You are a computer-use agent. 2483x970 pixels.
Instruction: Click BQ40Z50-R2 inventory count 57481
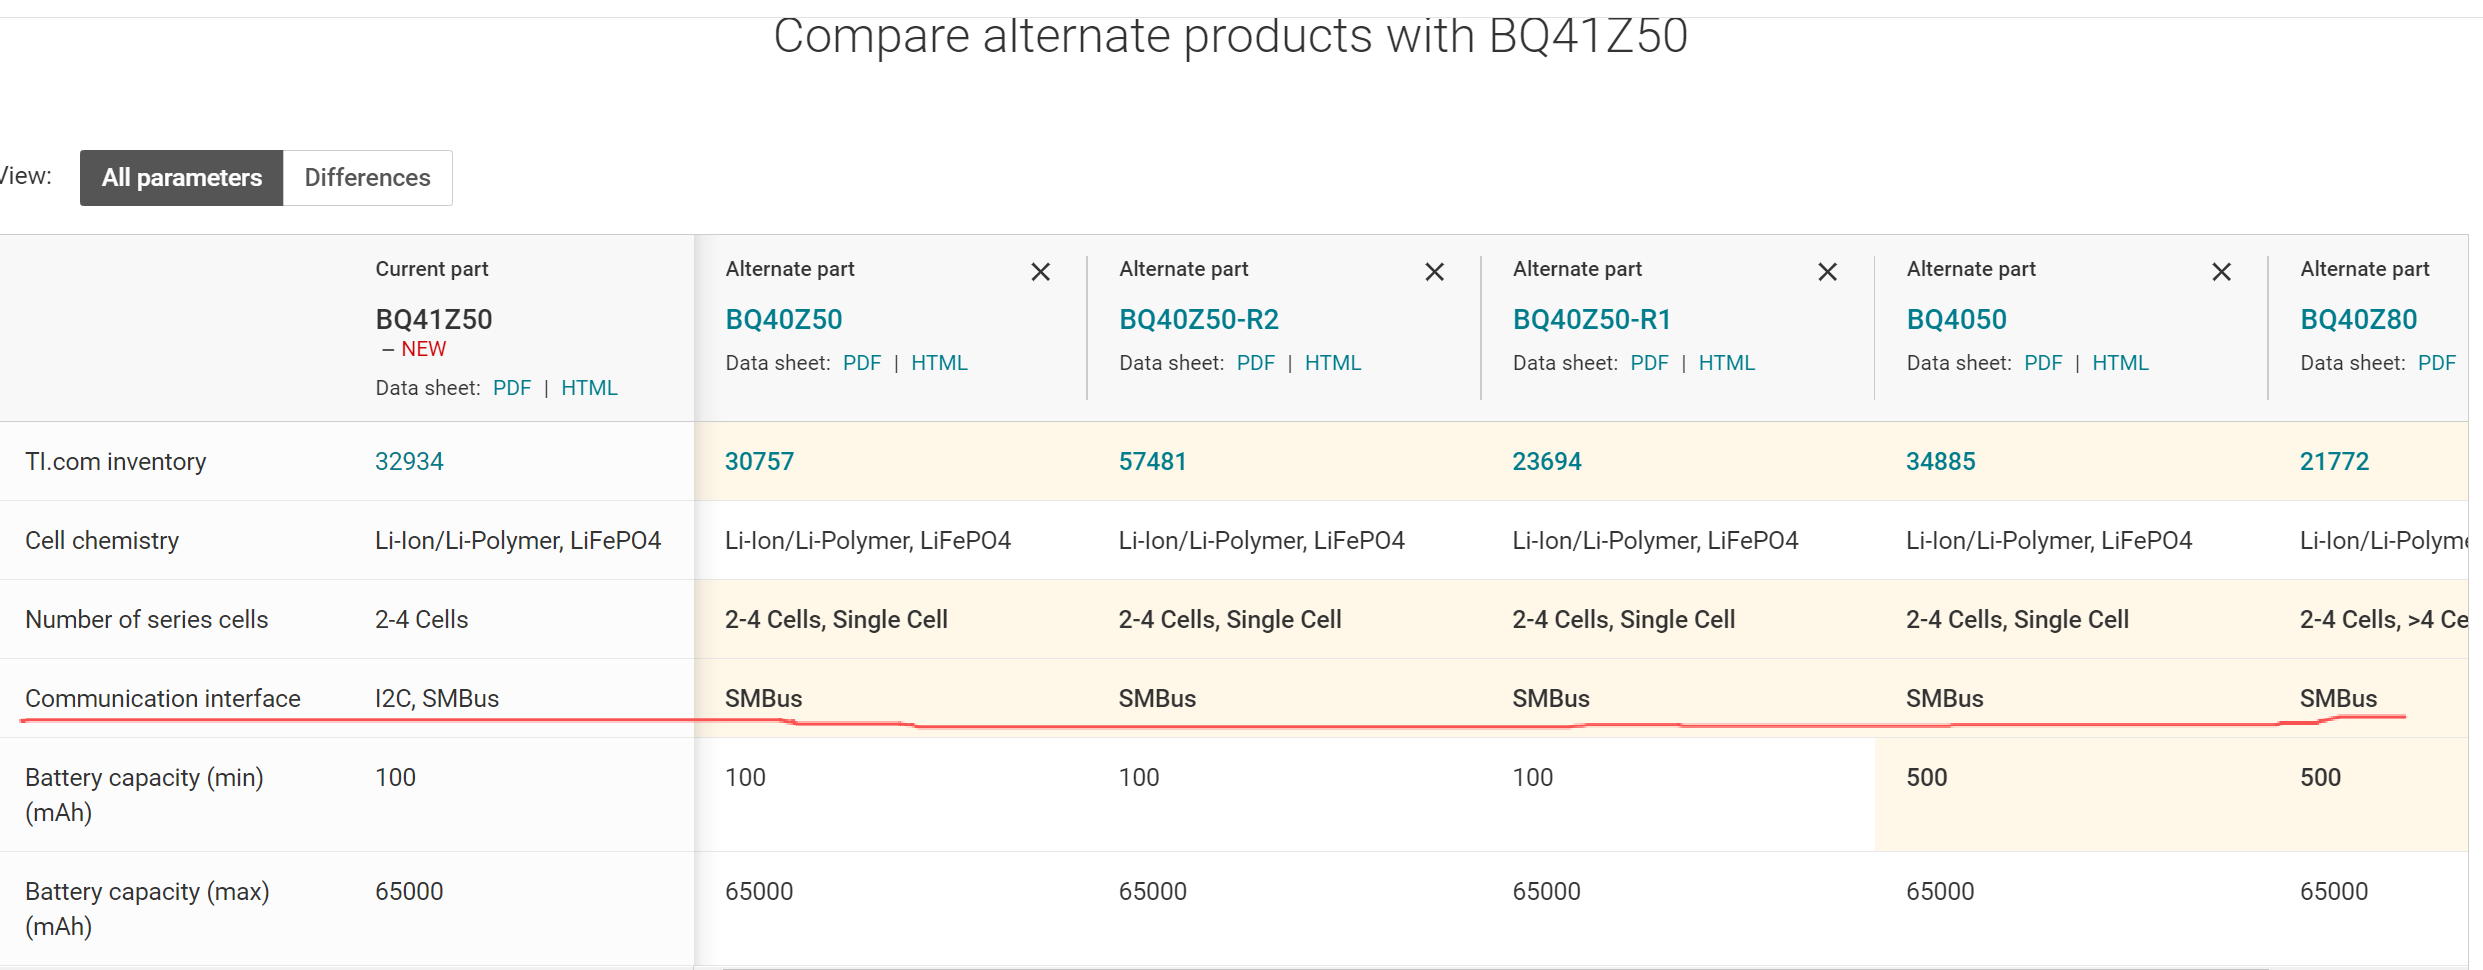[1152, 461]
